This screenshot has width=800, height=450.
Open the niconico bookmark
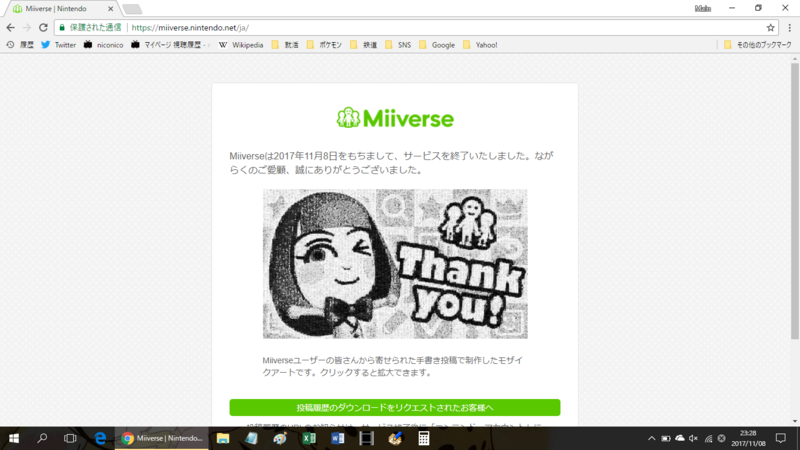[x=104, y=45]
